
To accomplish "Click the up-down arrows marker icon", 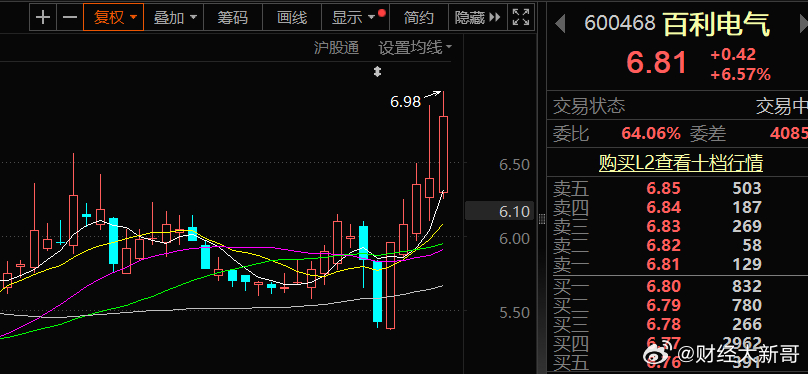I will tap(377, 72).
